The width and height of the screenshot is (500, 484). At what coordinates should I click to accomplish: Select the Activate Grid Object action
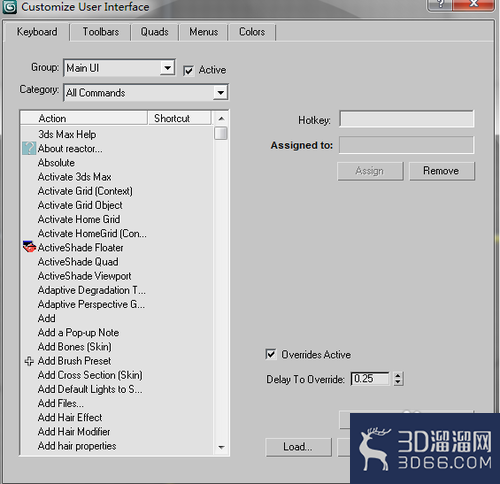(80, 205)
